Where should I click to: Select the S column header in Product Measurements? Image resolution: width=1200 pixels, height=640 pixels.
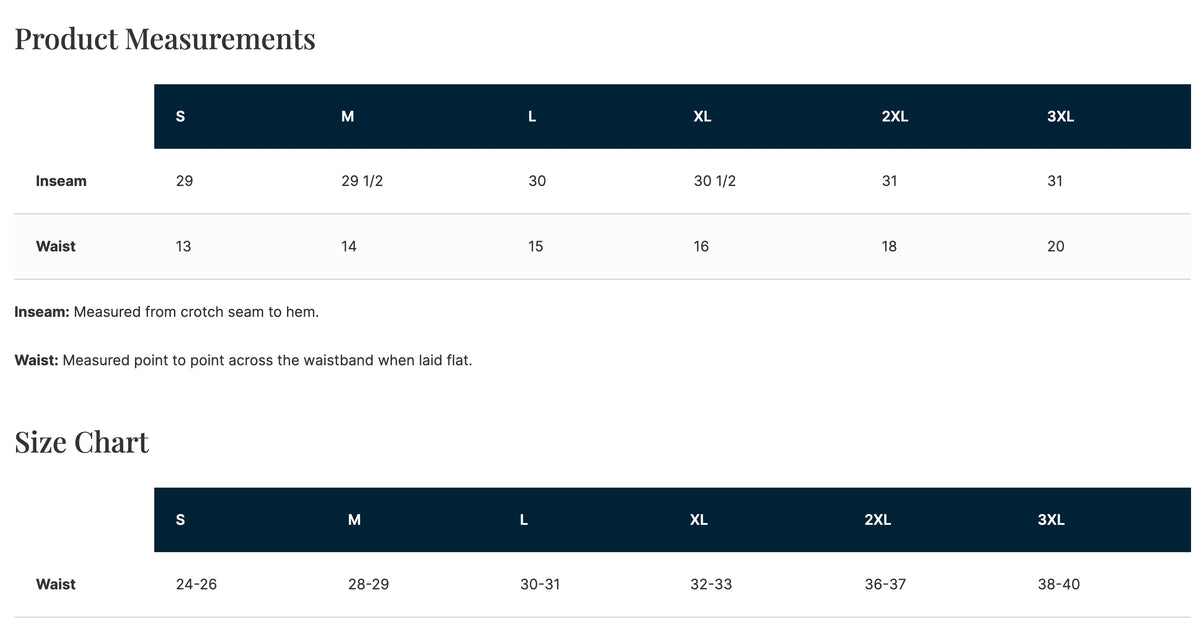(x=180, y=116)
